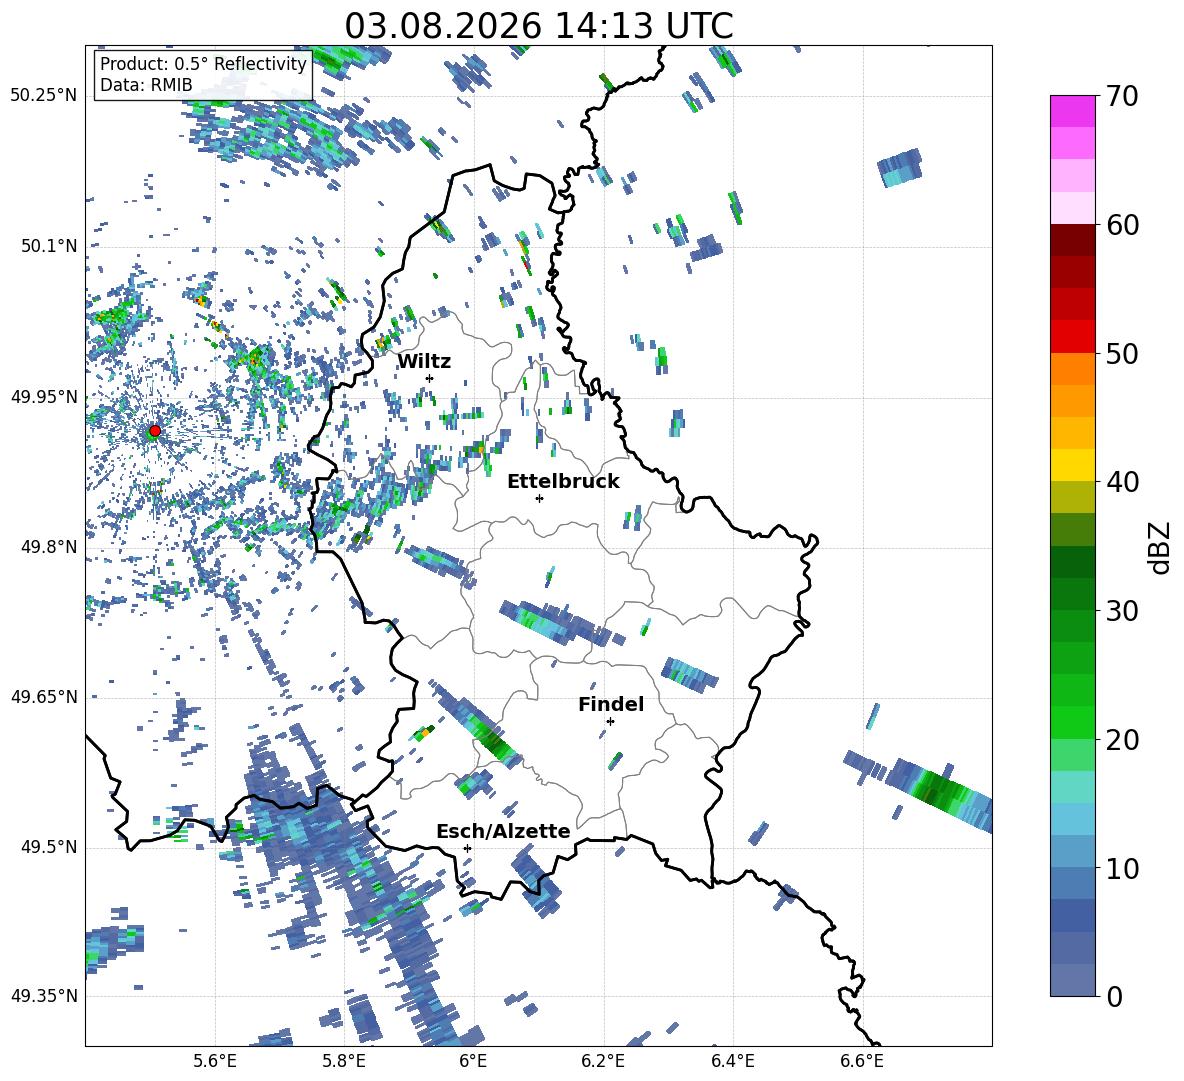Pick the orange 50 dBZ colorbar segment
1184x1081 pixels.
(x=1072, y=369)
